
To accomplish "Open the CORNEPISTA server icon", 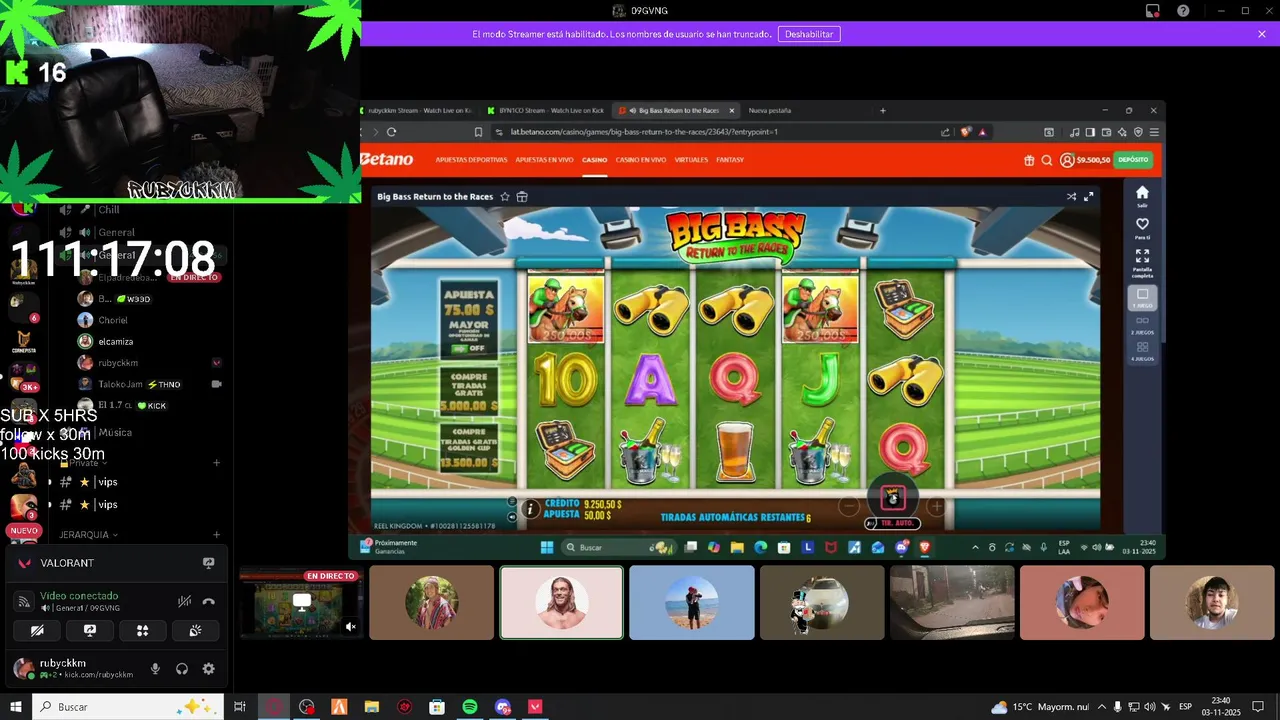I will tap(24, 340).
